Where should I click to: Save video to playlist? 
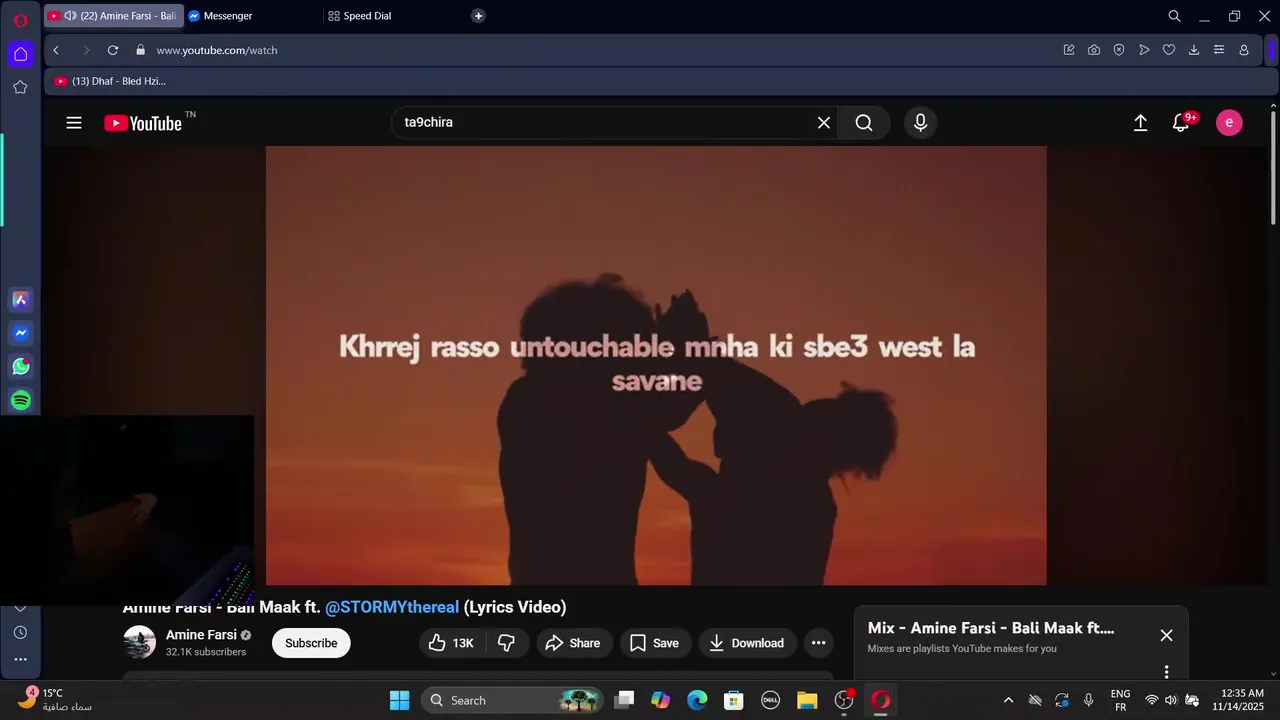(x=654, y=643)
